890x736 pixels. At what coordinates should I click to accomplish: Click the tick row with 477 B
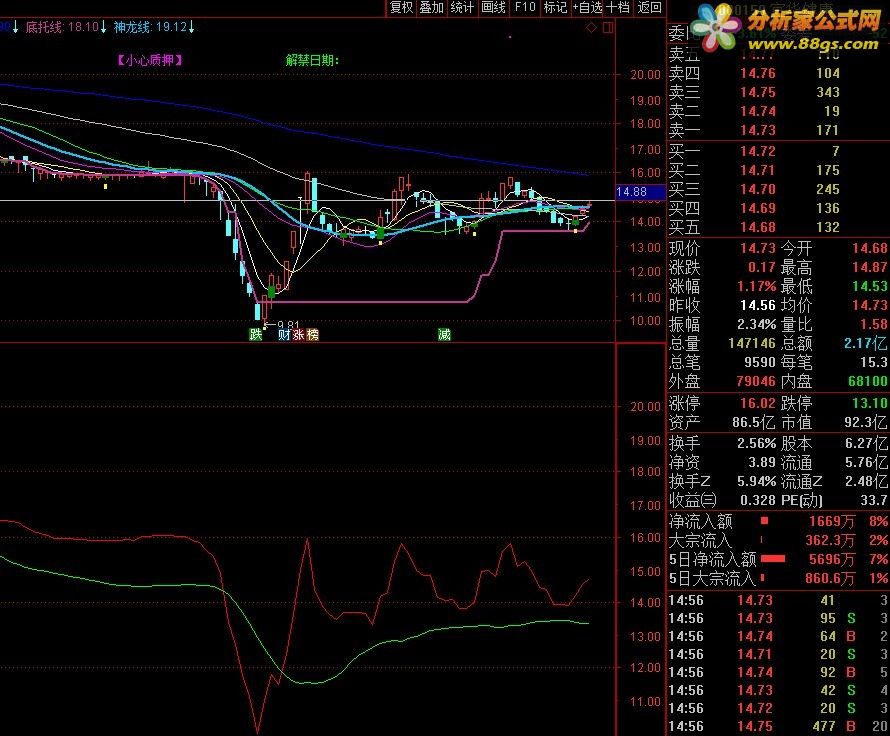(779, 726)
